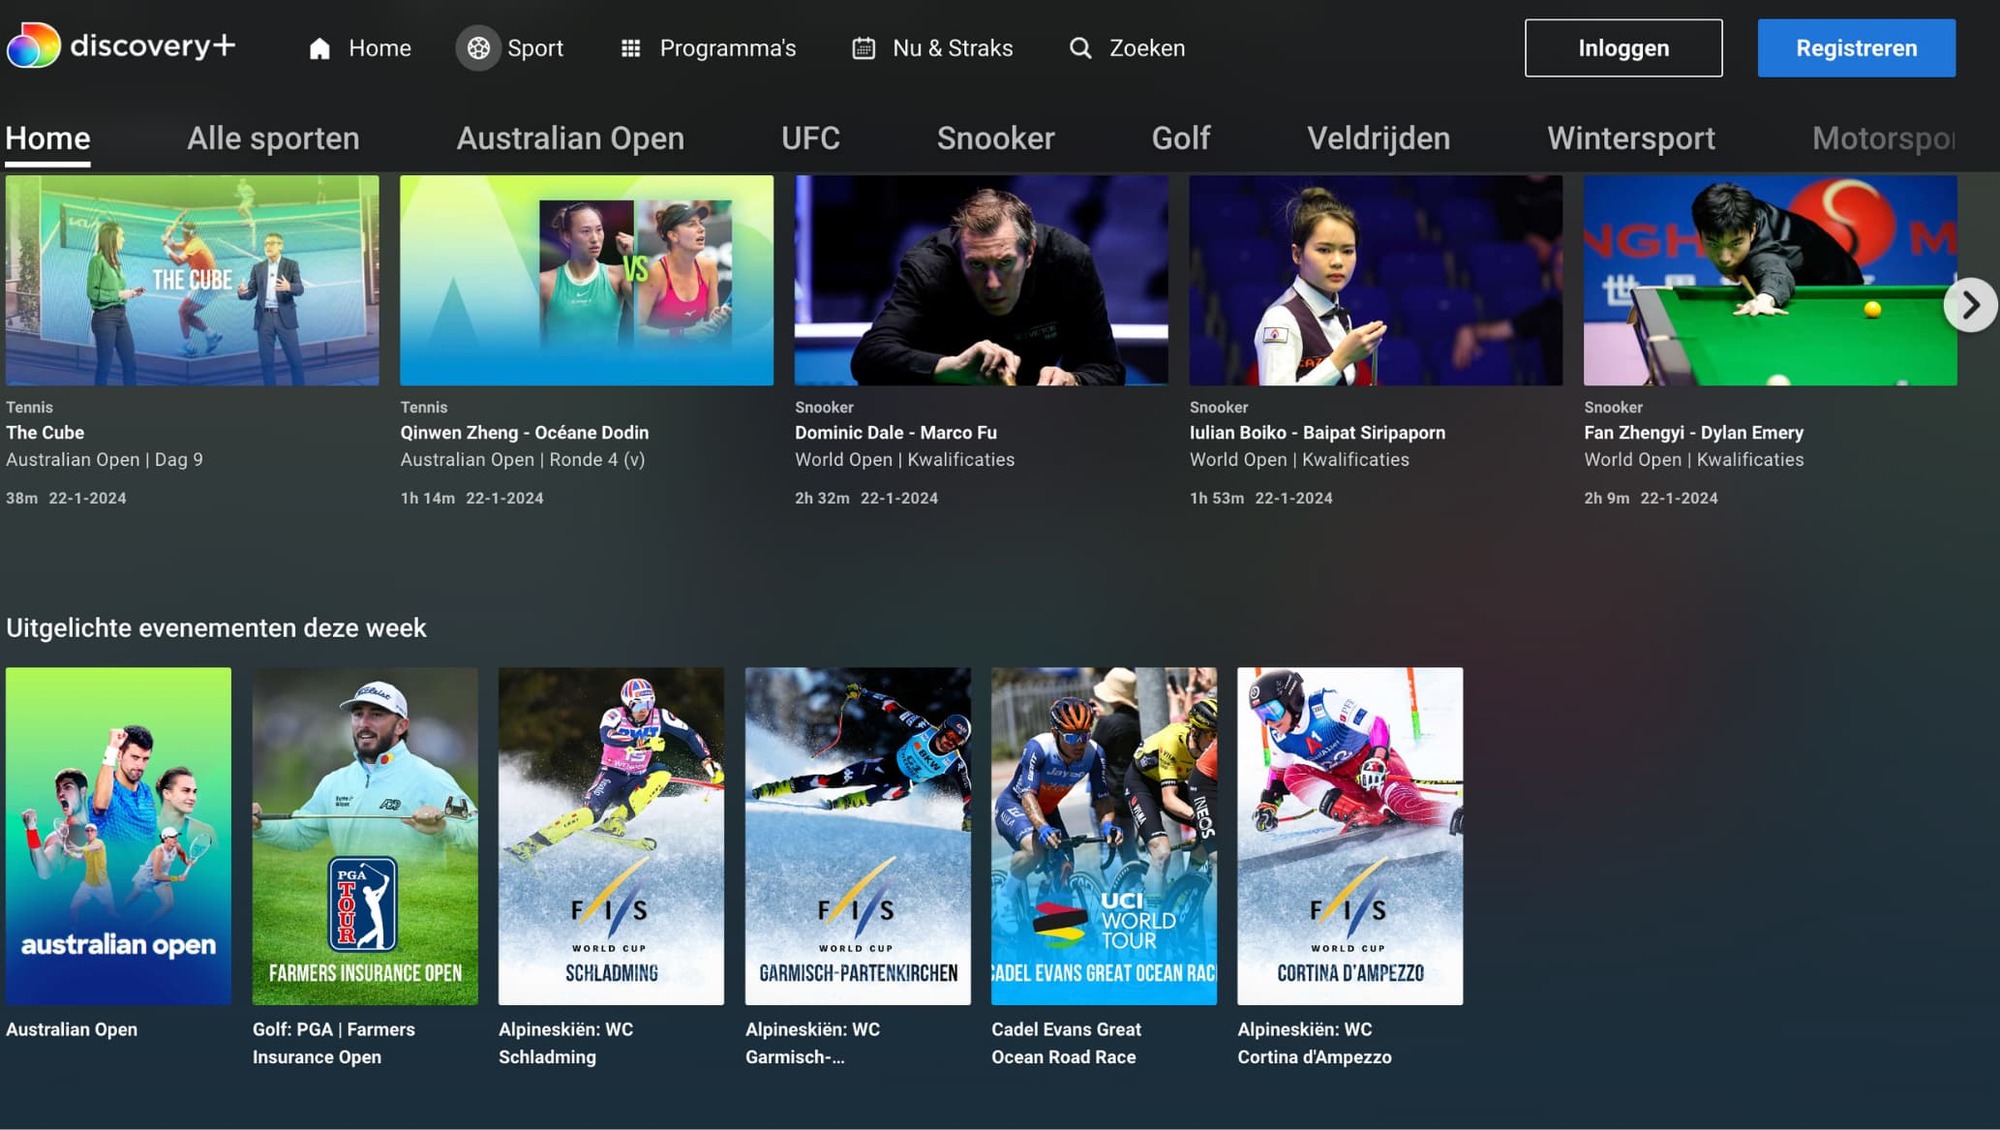Viewport: 2000px width, 1130px height.
Task: Open Home in top navigation
Action: tap(360, 48)
